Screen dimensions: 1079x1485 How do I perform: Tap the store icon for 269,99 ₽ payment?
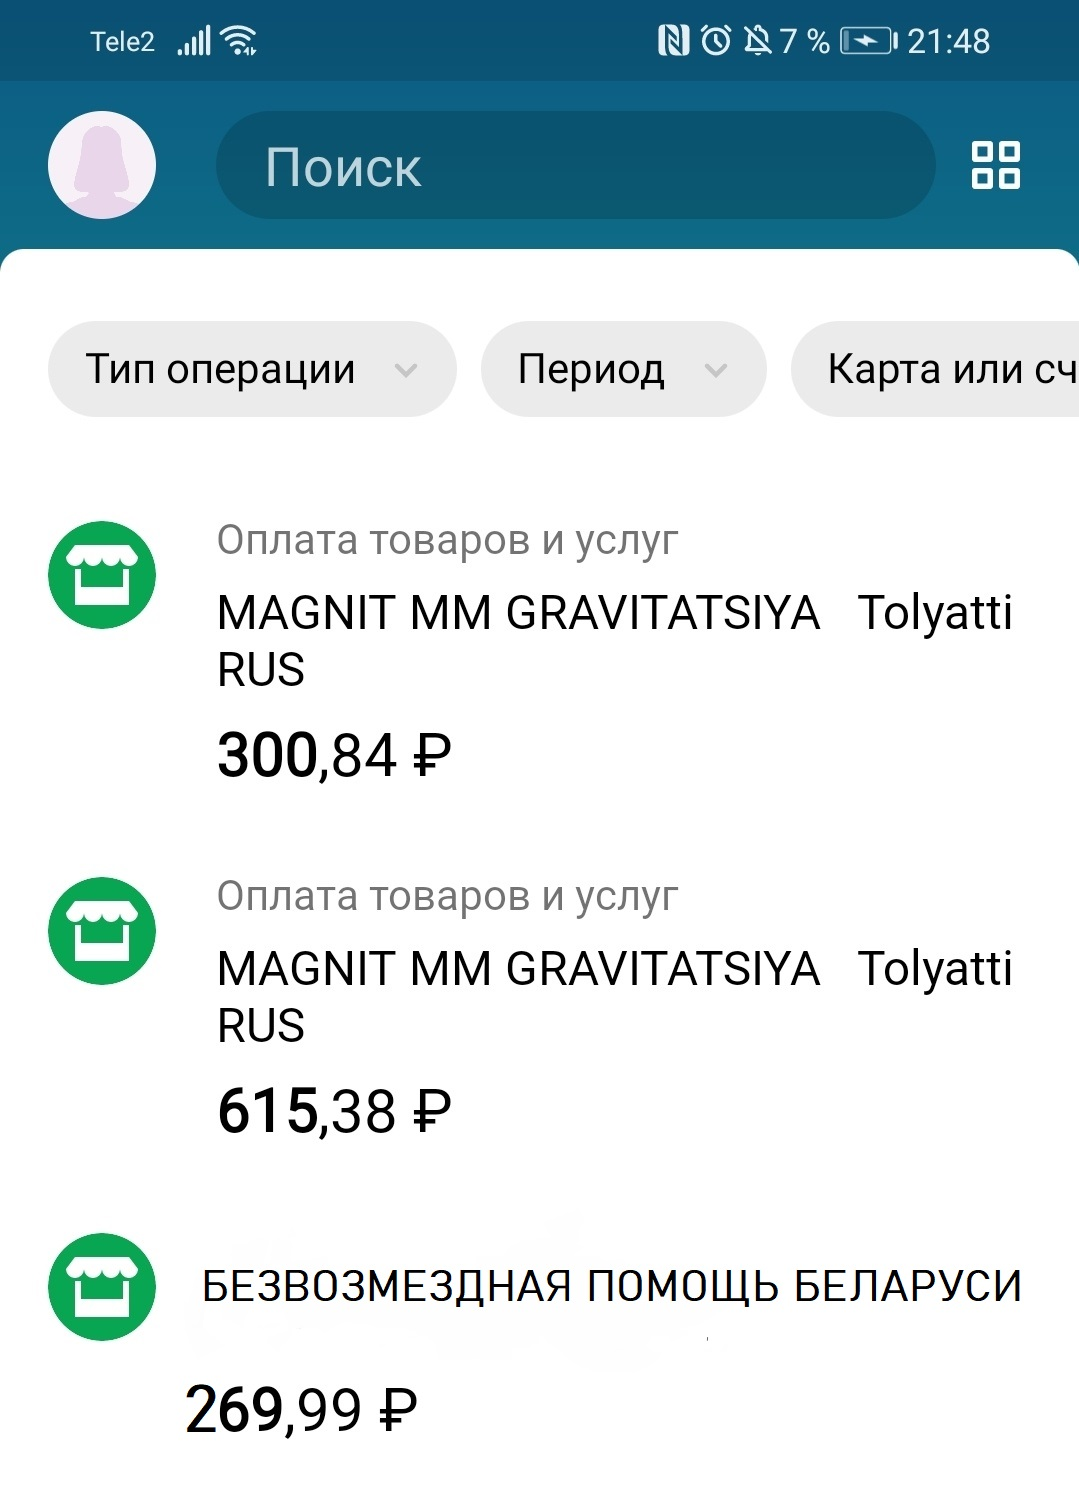[x=102, y=1287]
